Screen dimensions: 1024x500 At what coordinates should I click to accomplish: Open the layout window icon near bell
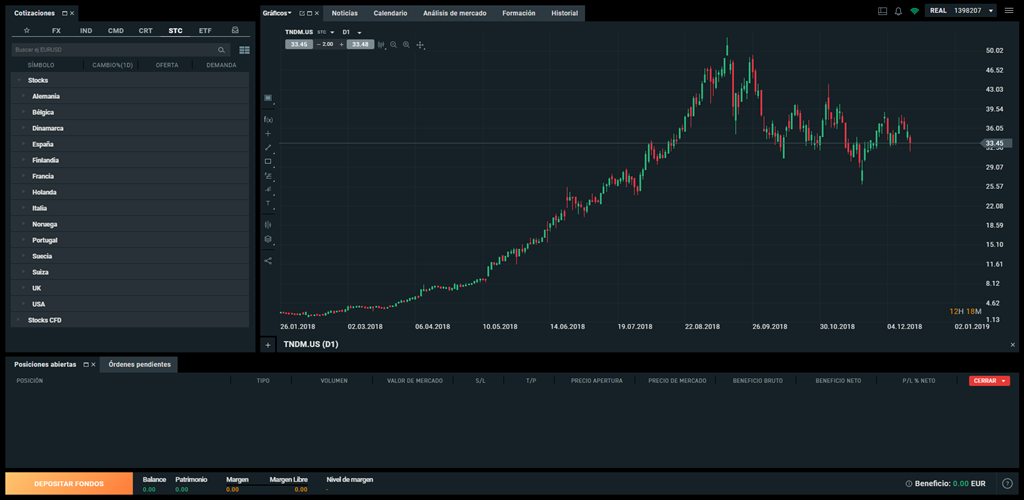883,11
